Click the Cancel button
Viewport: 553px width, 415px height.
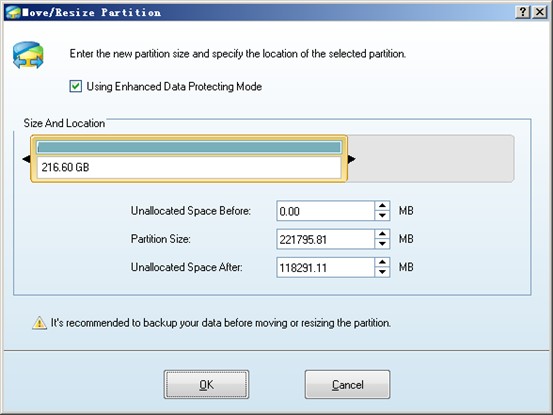point(347,384)
